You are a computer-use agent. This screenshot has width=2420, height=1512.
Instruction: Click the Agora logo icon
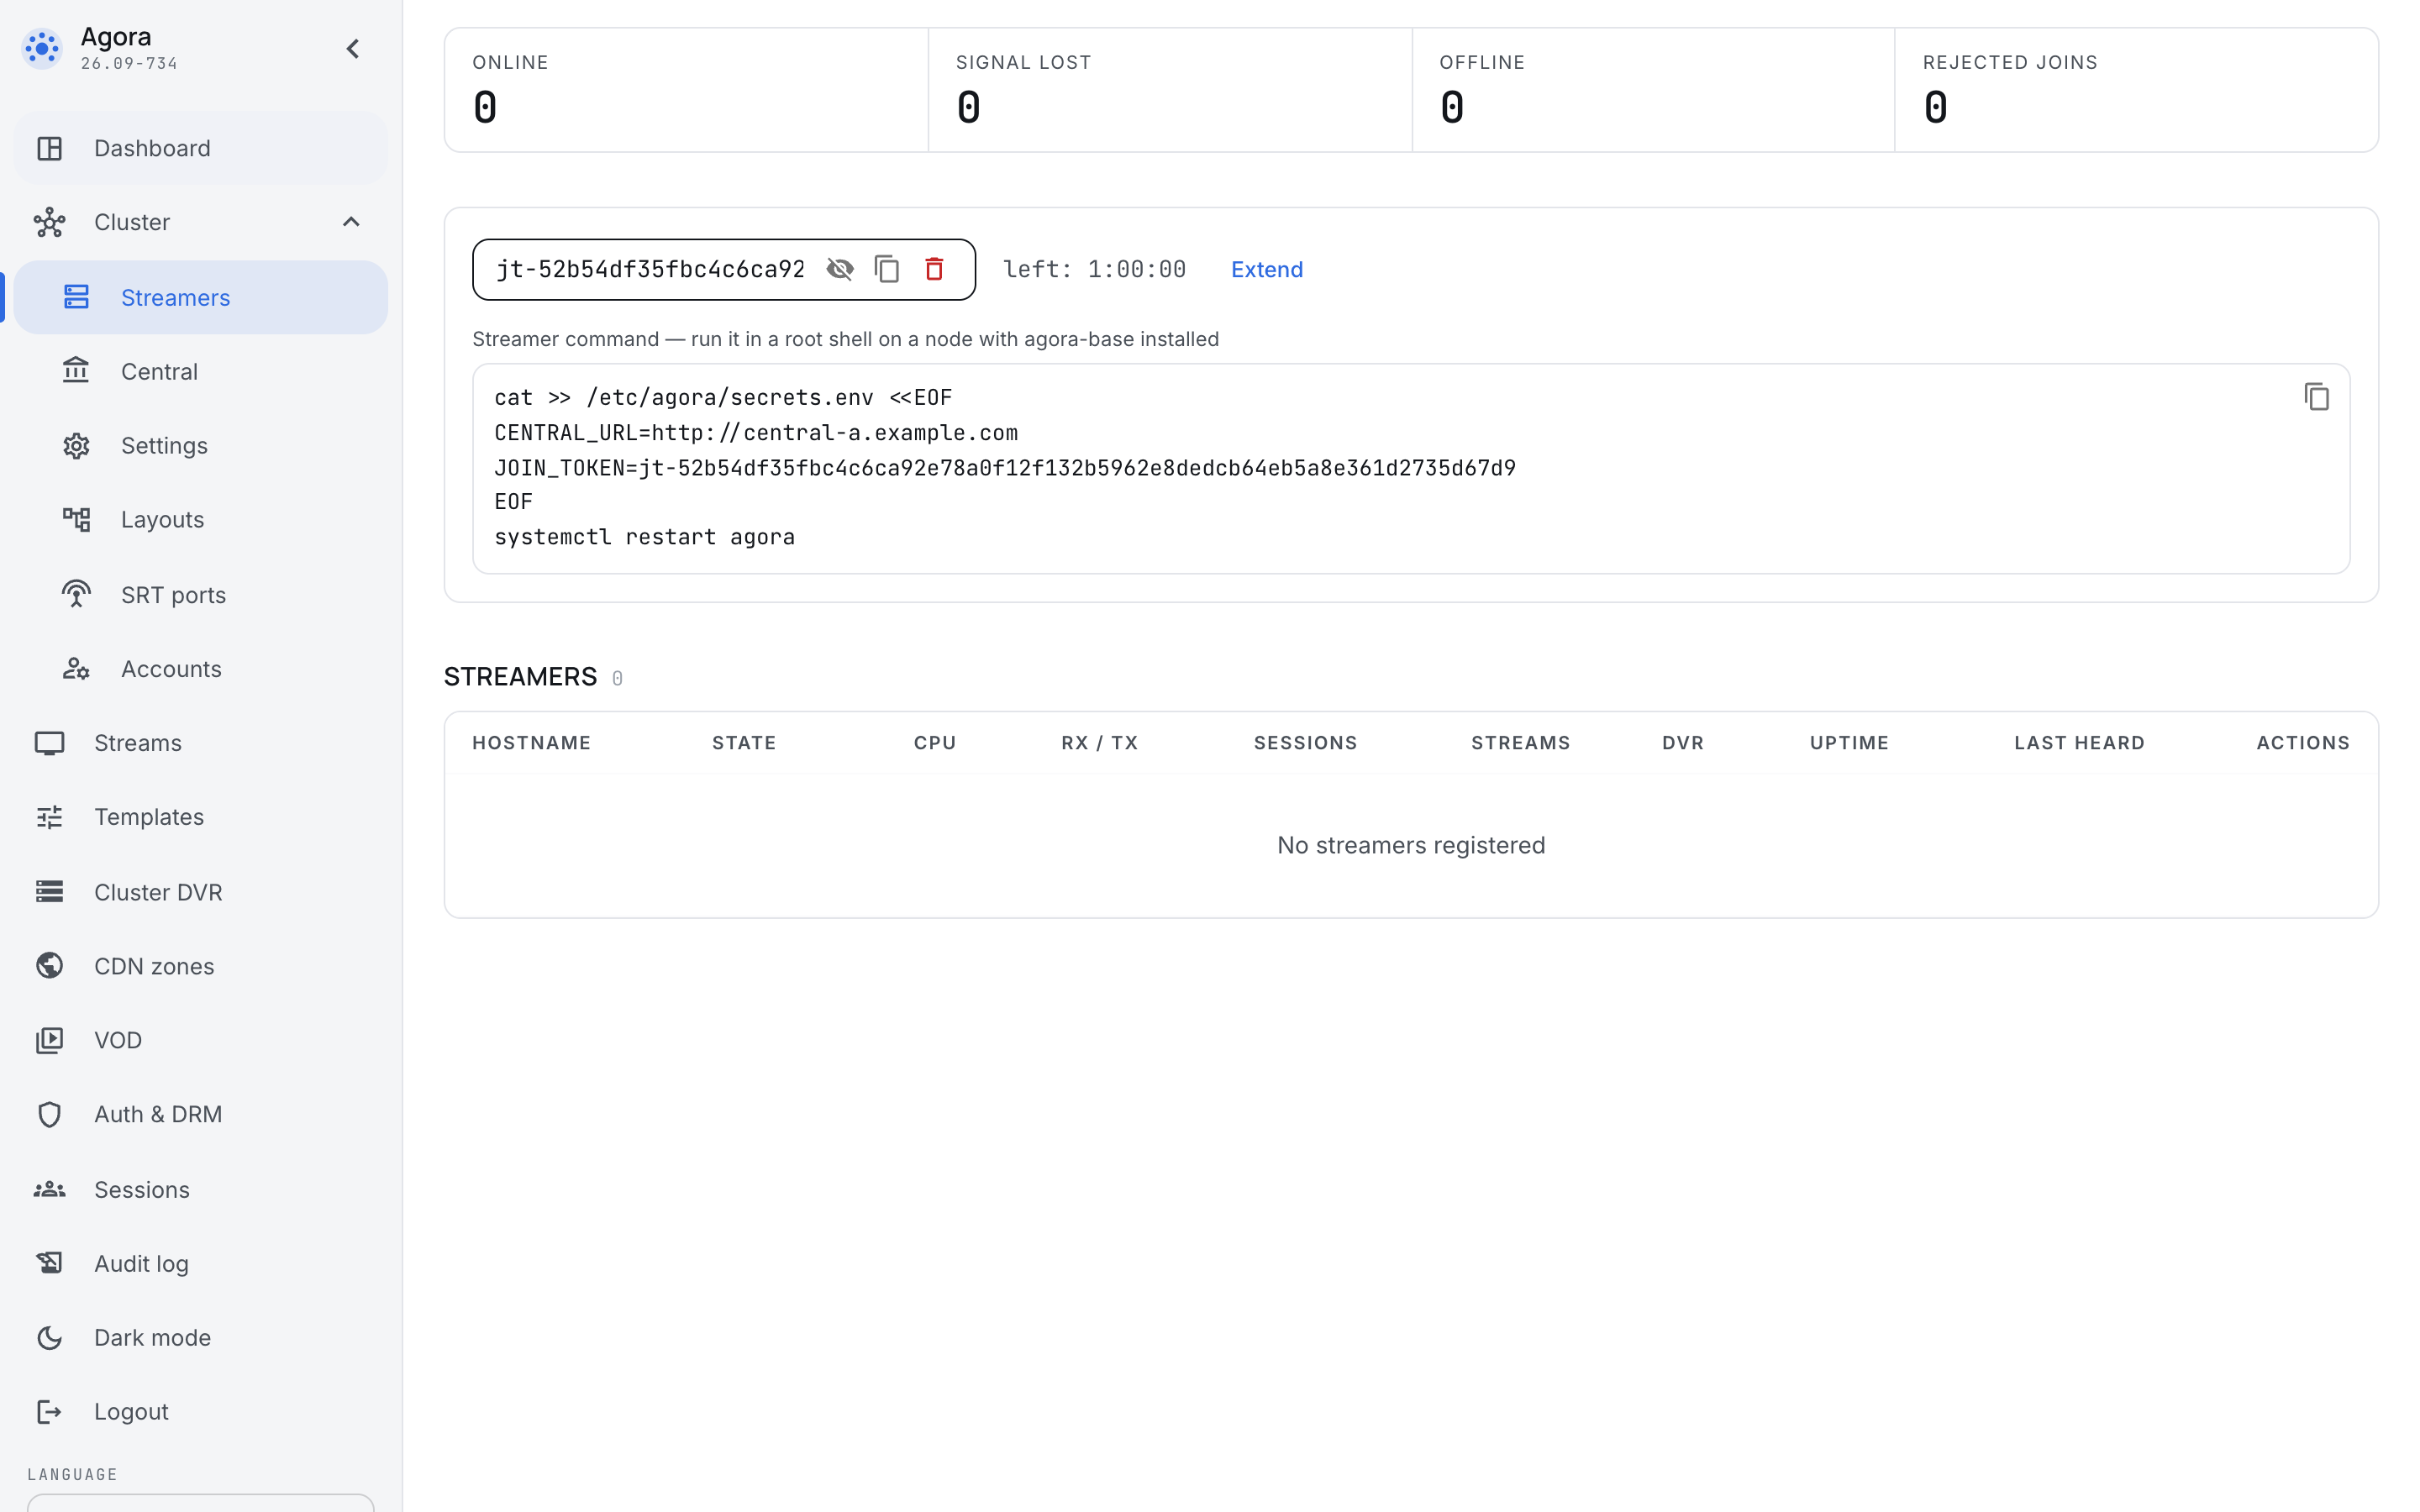(42, 48)
